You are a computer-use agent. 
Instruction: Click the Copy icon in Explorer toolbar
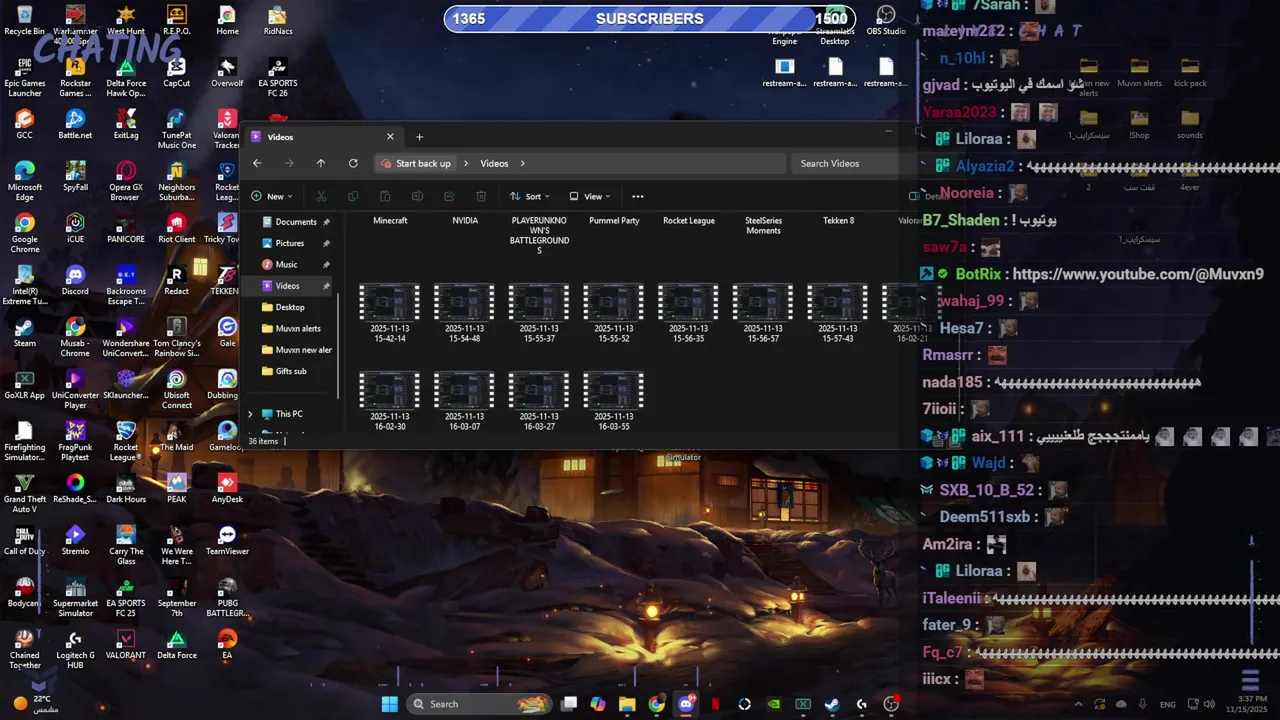coord(353,196)
